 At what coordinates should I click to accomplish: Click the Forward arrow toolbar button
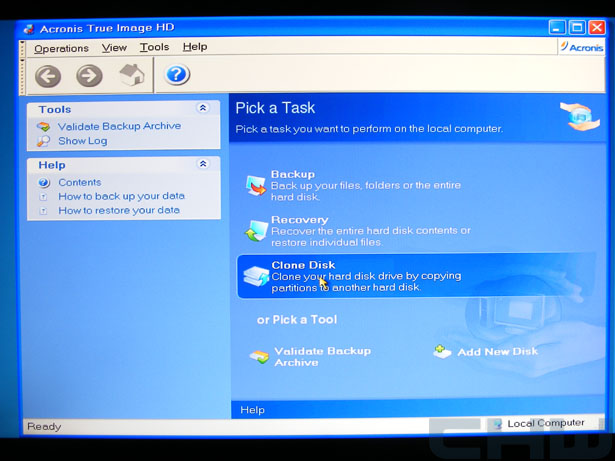click(x=89, y=75)
